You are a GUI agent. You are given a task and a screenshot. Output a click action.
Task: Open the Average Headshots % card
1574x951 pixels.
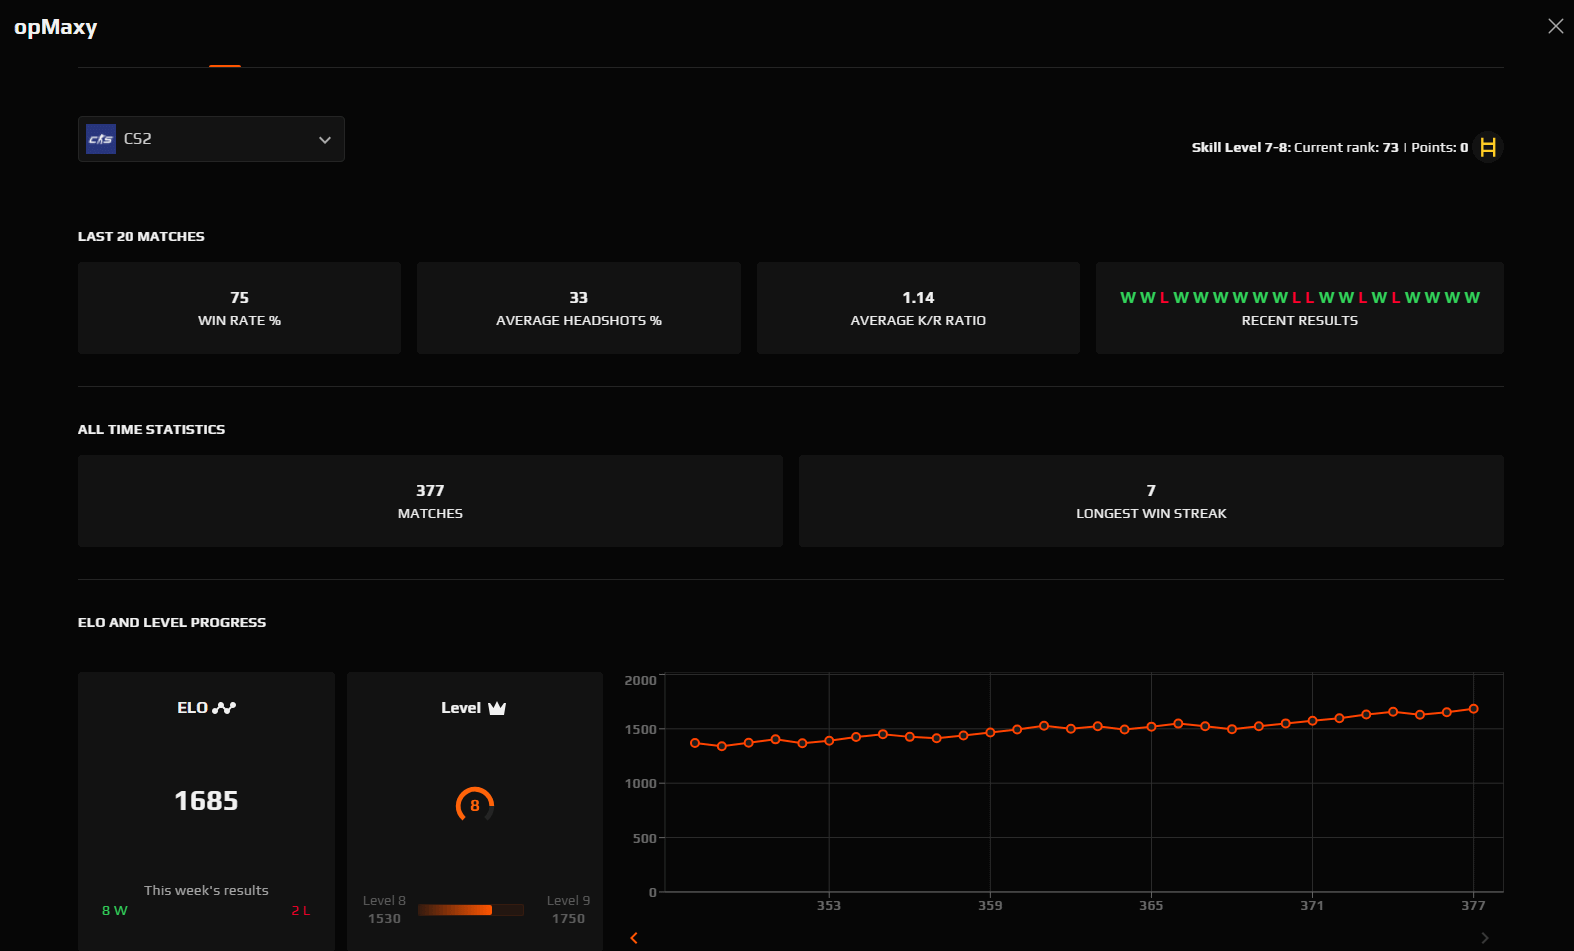pyautogui.click(x=579, y=308)
